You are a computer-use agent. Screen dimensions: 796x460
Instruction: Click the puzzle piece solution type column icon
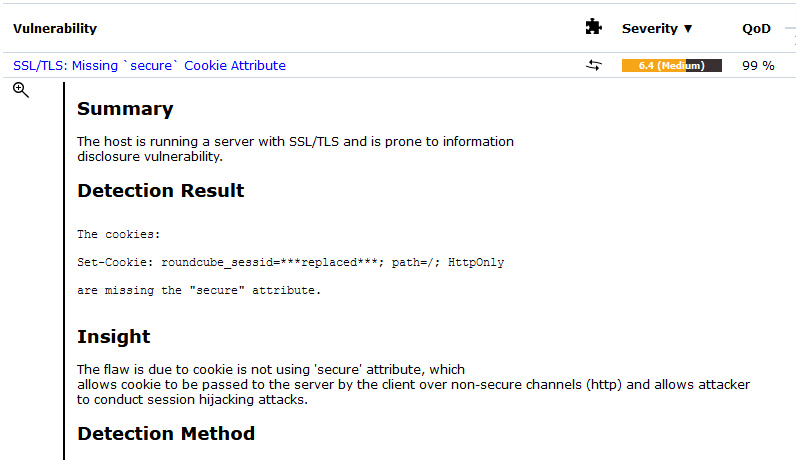[593, 27]
